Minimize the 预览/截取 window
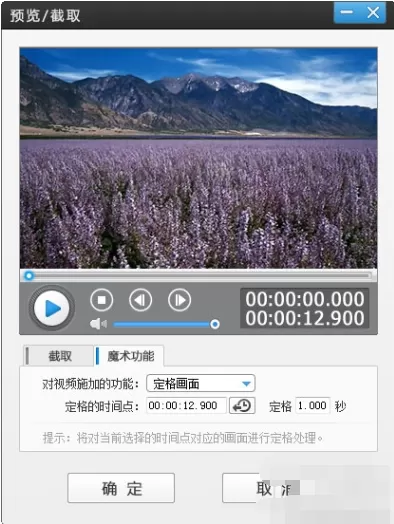Viewport: 394px width, 524px height. pos(347,13)
